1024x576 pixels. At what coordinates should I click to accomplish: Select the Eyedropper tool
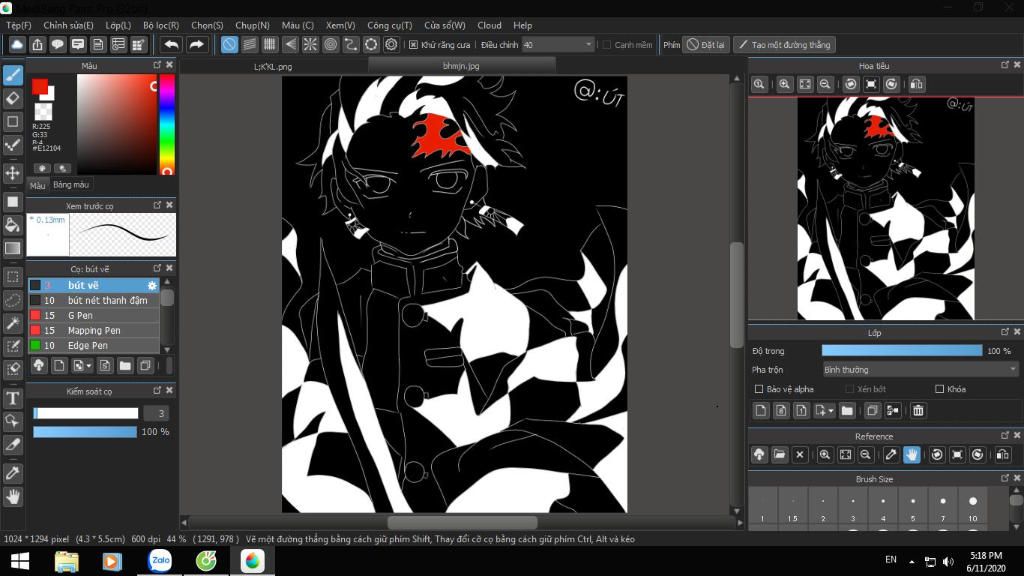(x=12, y=473)
